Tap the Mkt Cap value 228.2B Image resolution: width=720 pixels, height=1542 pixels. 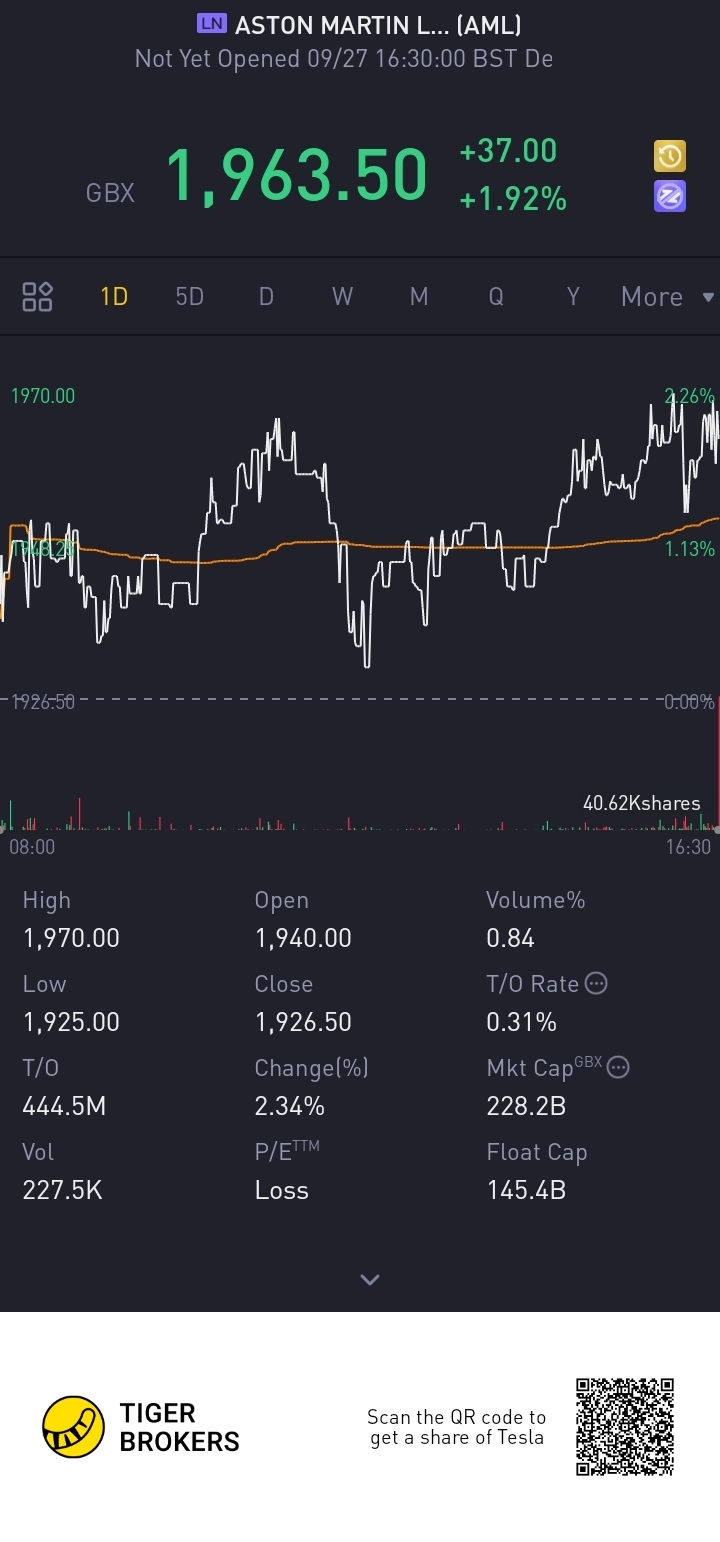click(526, 1106)
